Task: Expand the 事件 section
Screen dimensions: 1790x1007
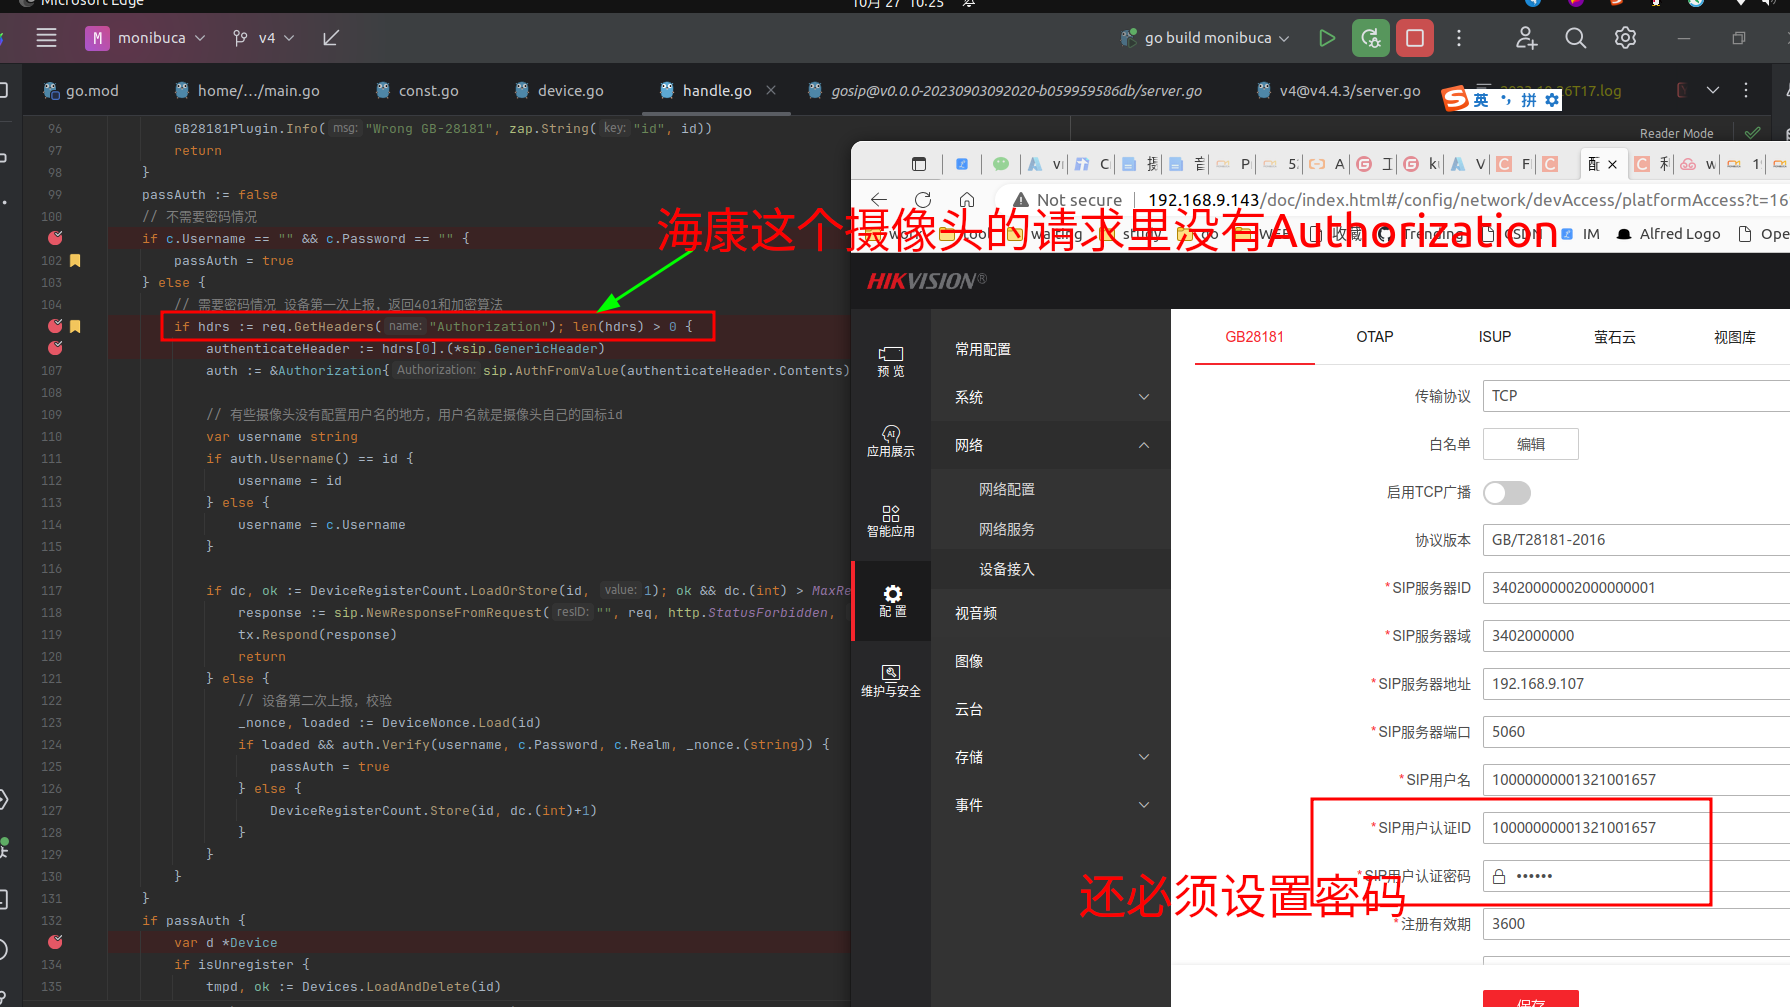Action: (1144, 804)
